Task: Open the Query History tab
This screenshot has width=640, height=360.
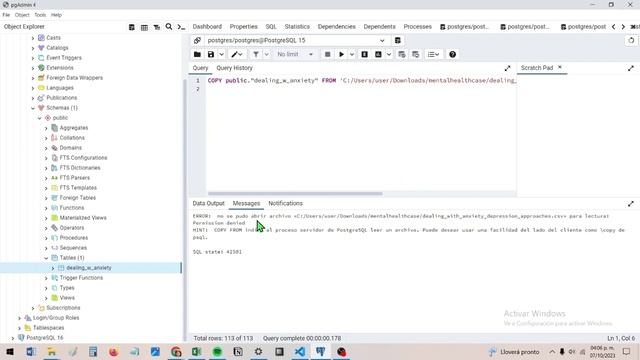Action: pos(234,68)
